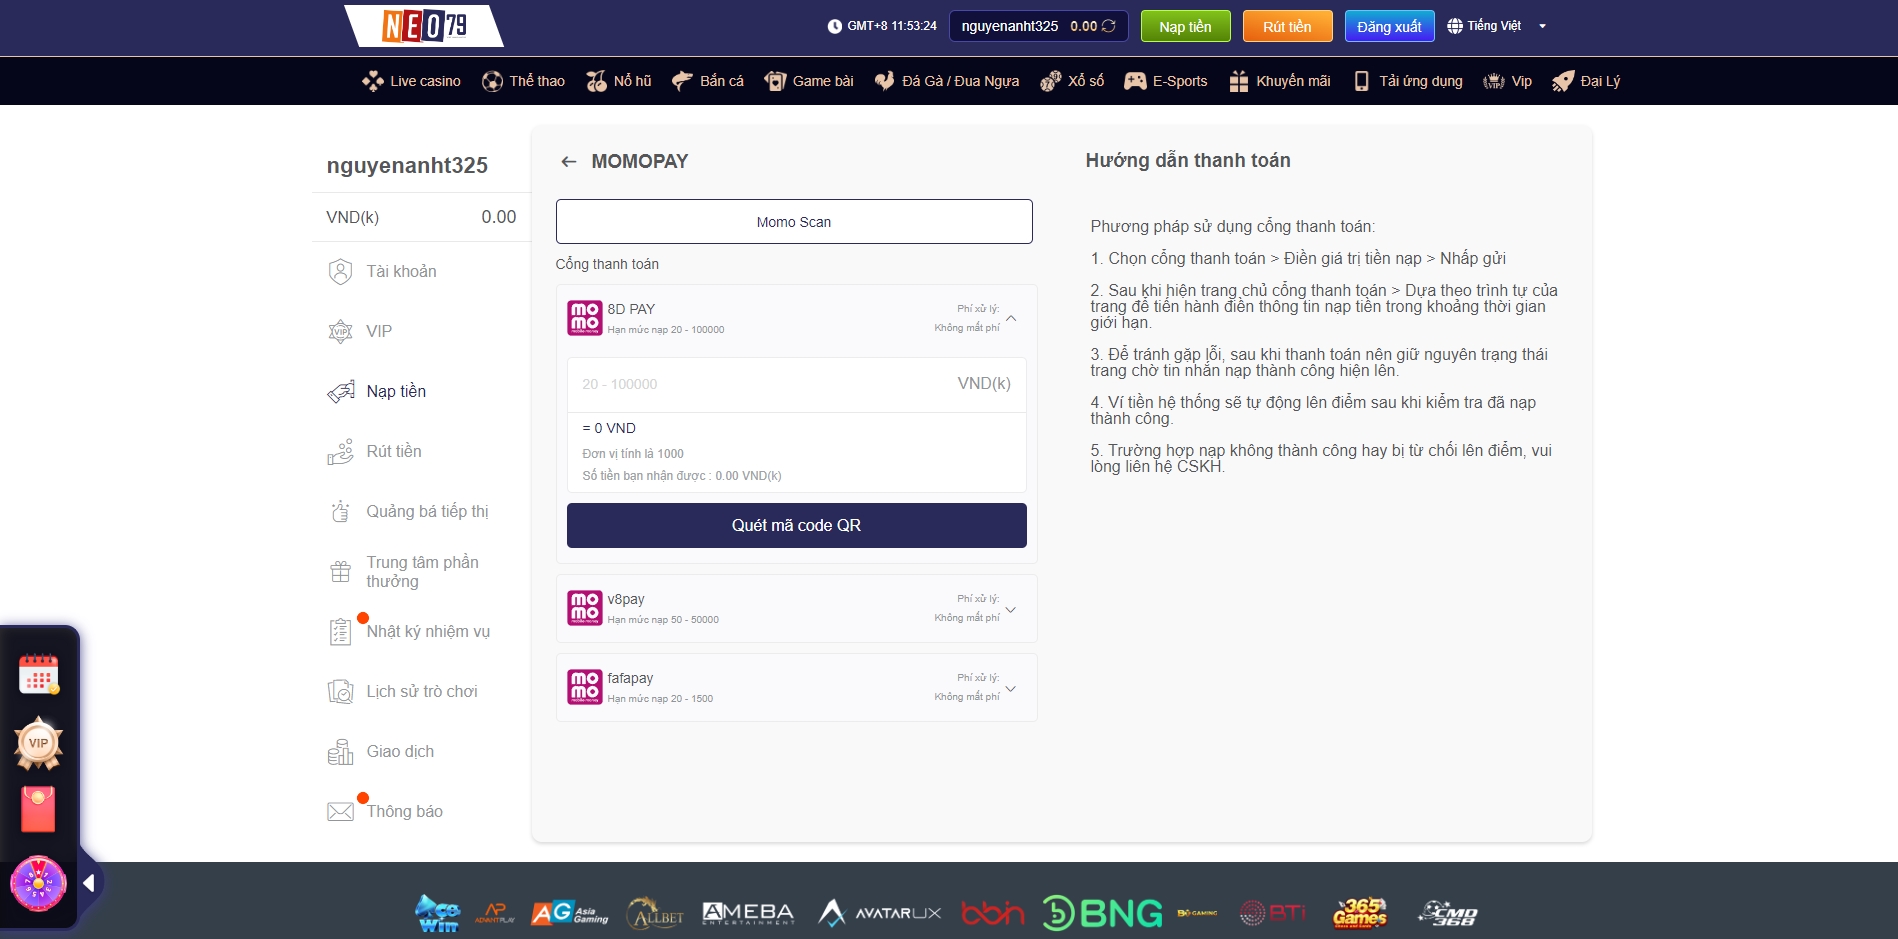Click the AG Asia Gaming provider logo
Screen dimensions: 1898x939
(569, 913)
